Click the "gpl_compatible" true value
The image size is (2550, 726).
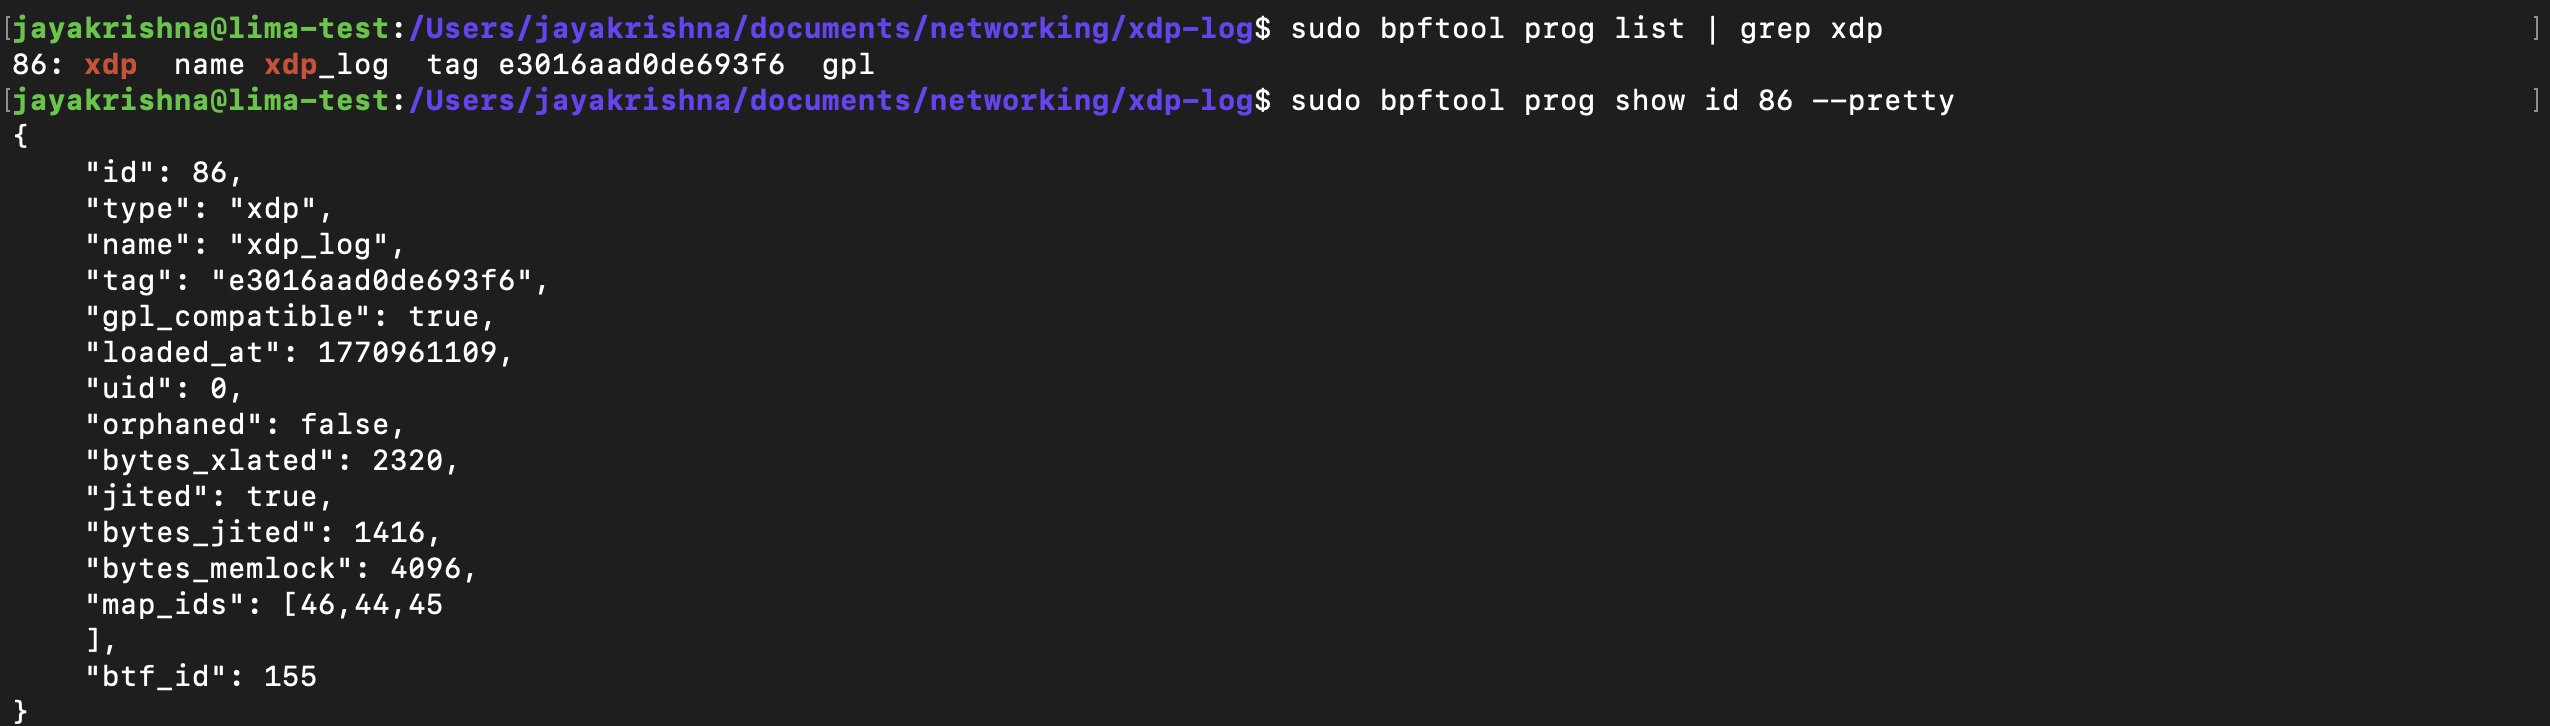[x=443, y=317]
